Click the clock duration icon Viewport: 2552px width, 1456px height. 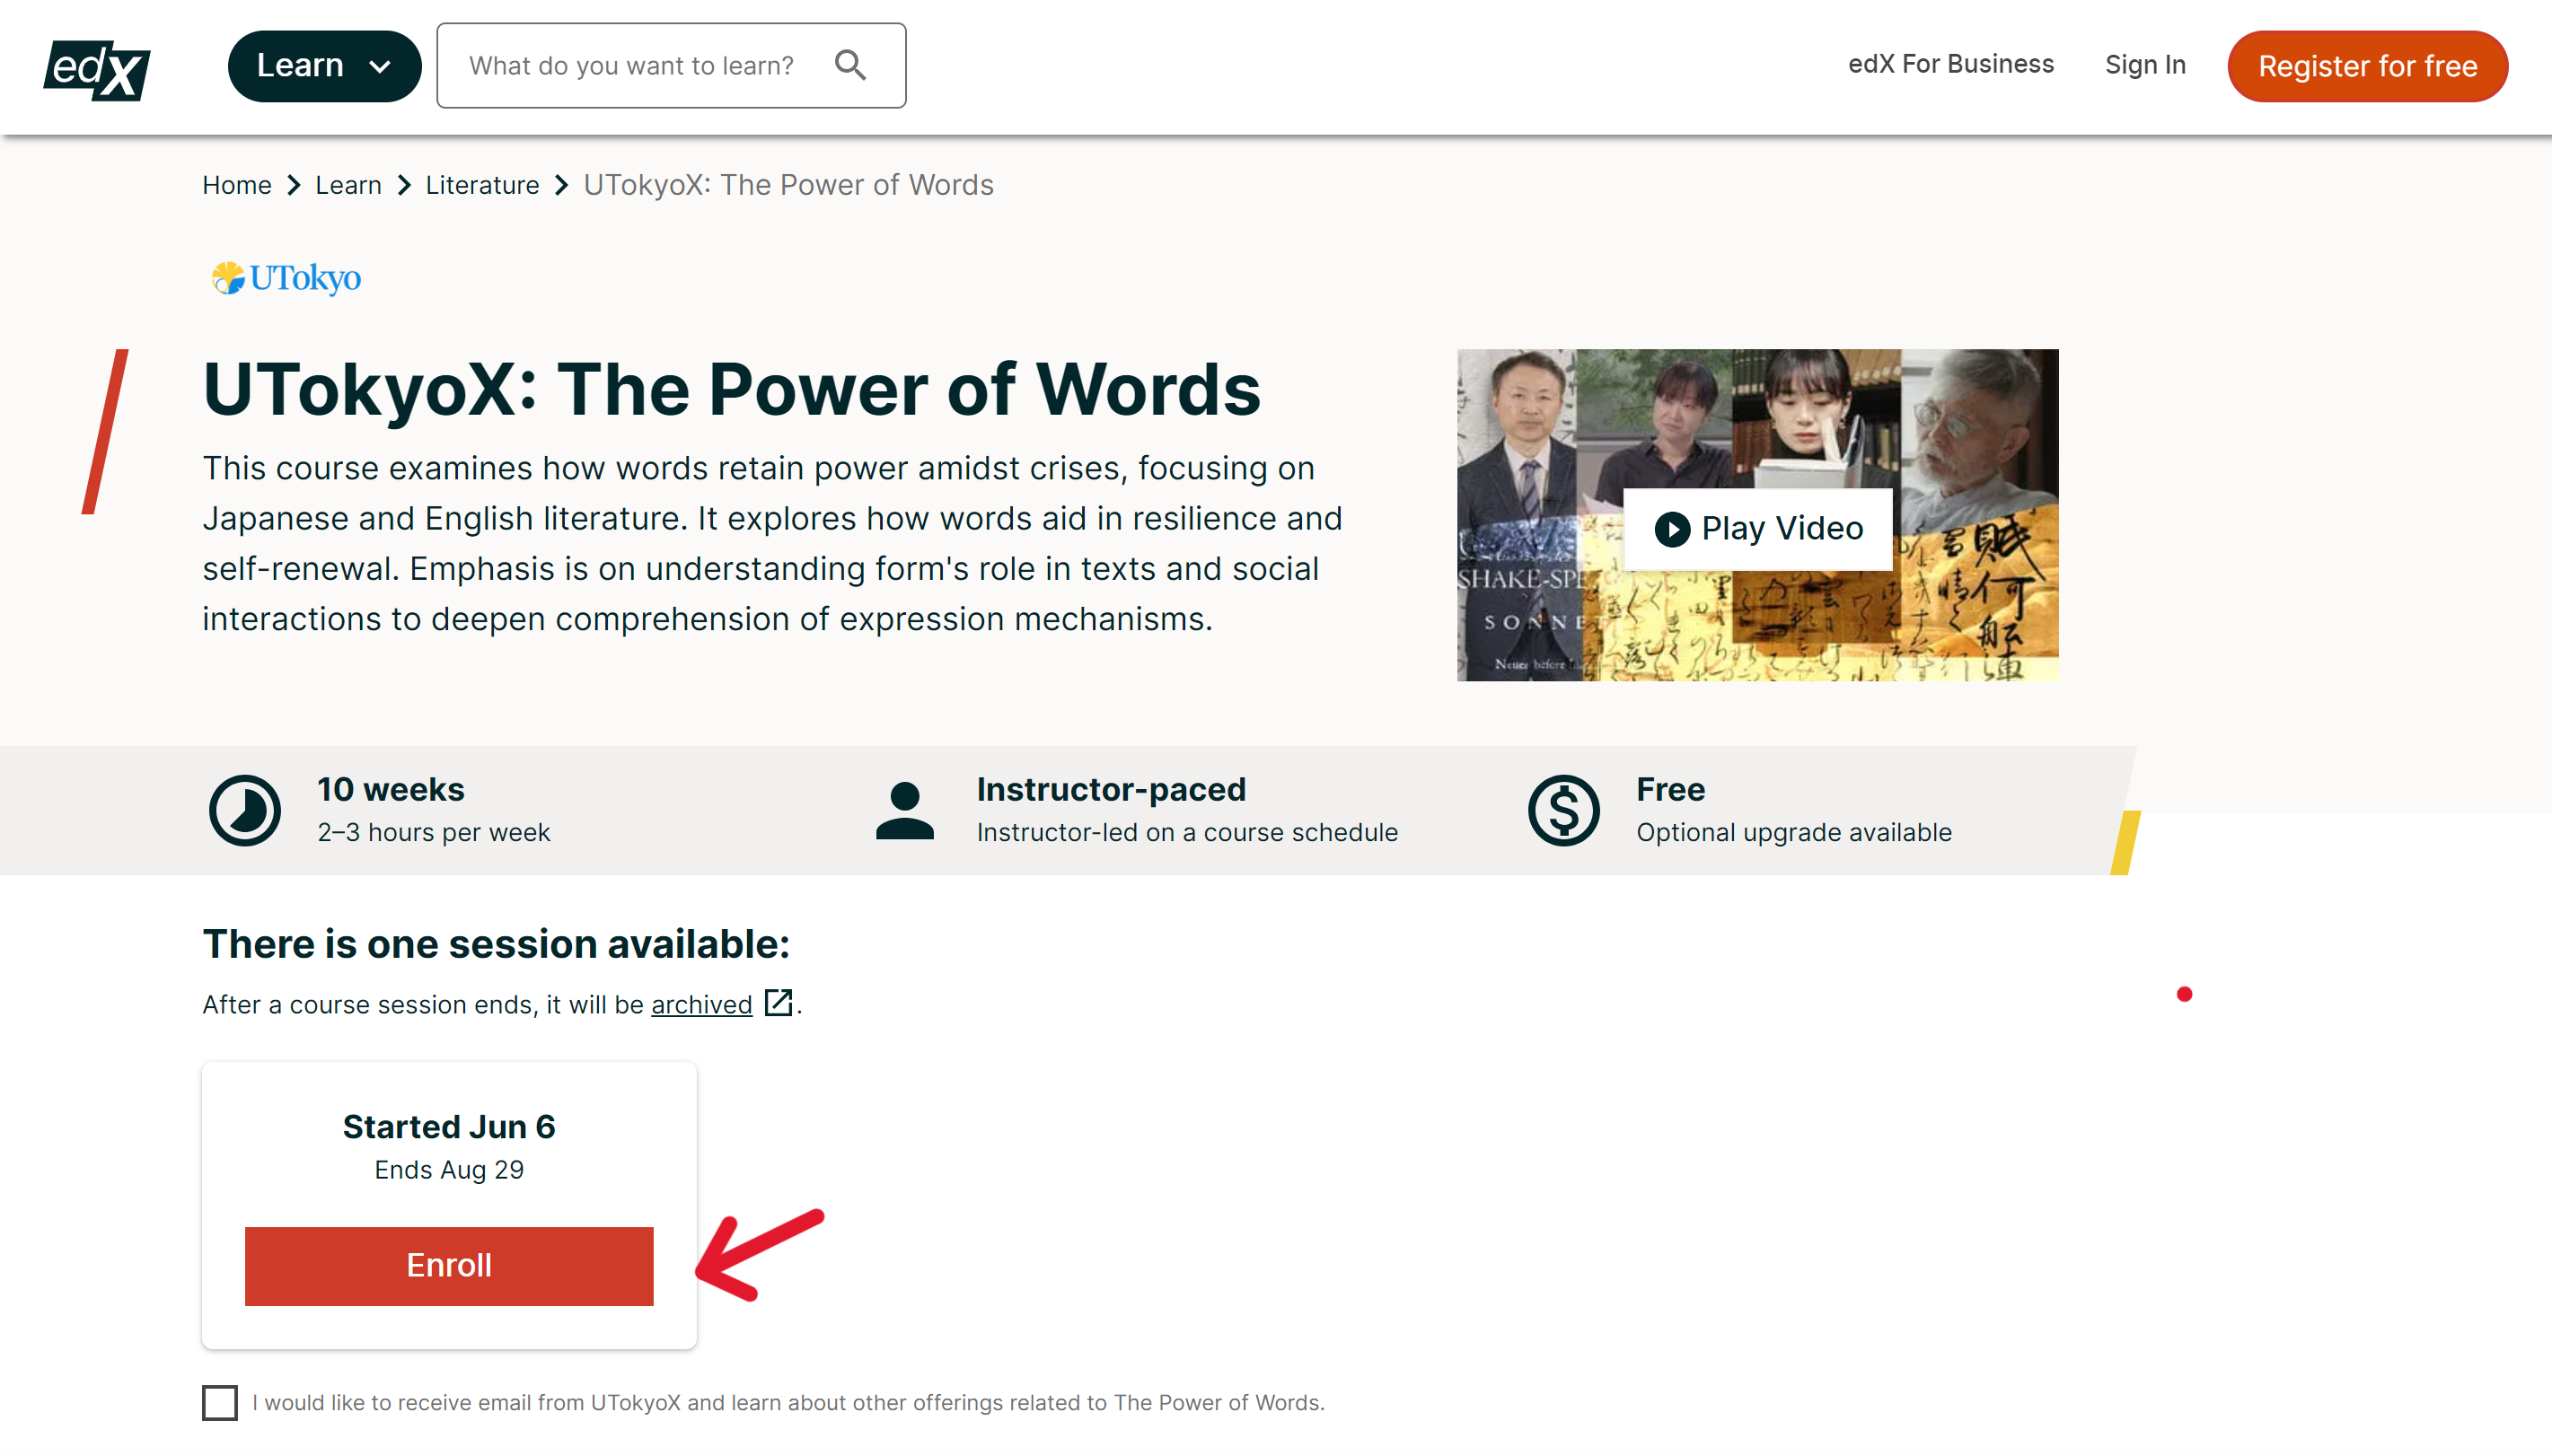tap(244, 810)
